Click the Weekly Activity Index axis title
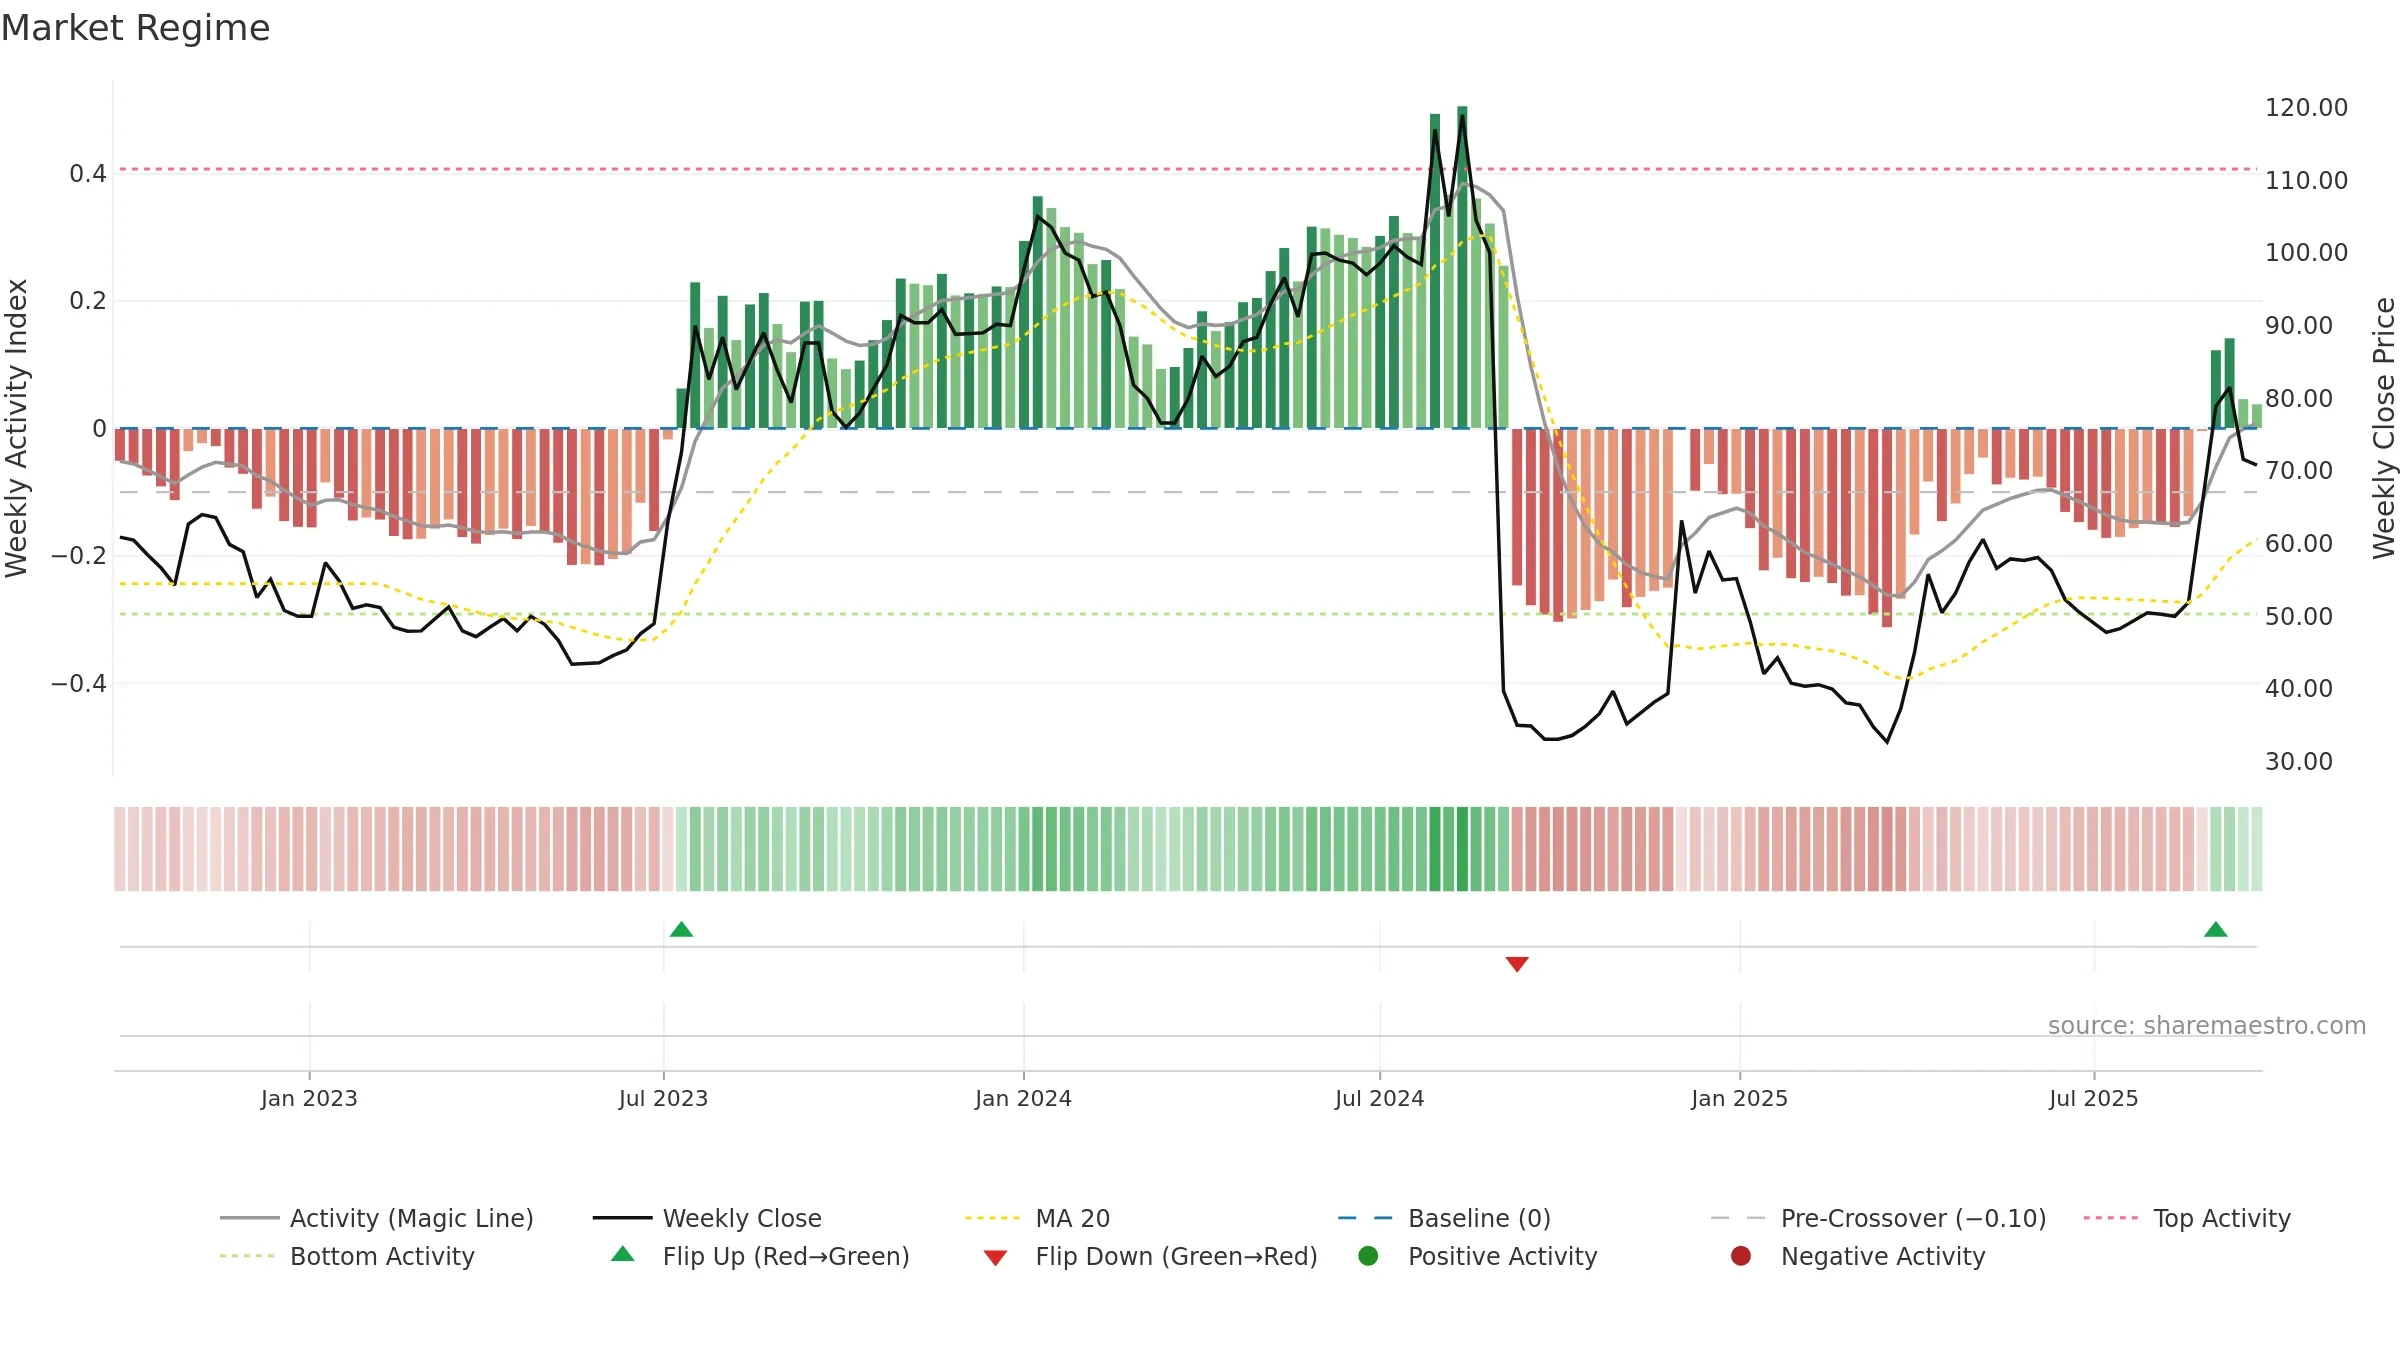This screenshot has height=1350, width=2400. click(16, 428)
